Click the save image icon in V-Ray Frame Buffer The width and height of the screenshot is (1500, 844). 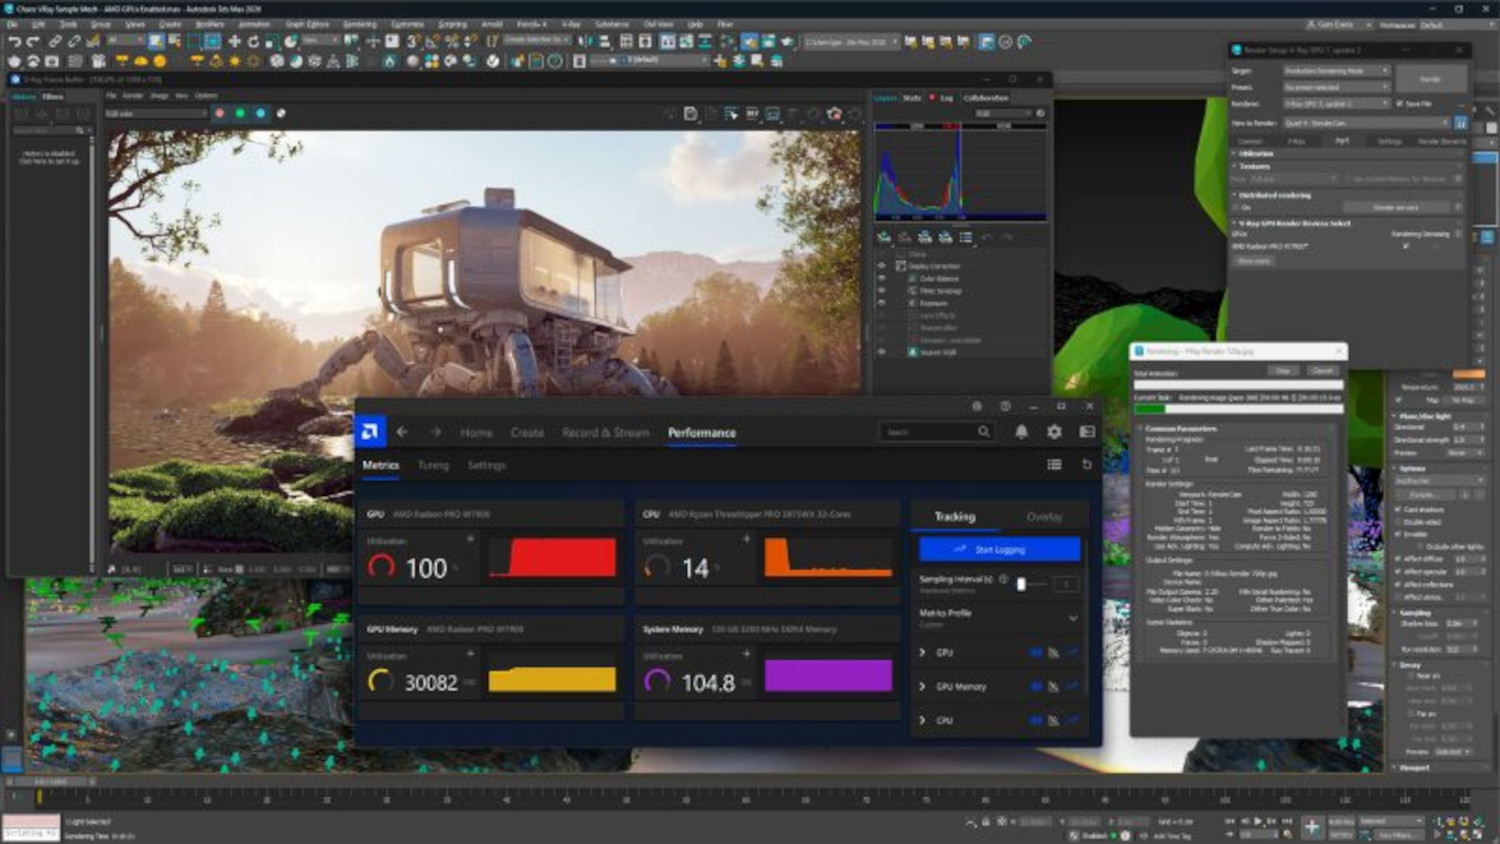[692, 113]
